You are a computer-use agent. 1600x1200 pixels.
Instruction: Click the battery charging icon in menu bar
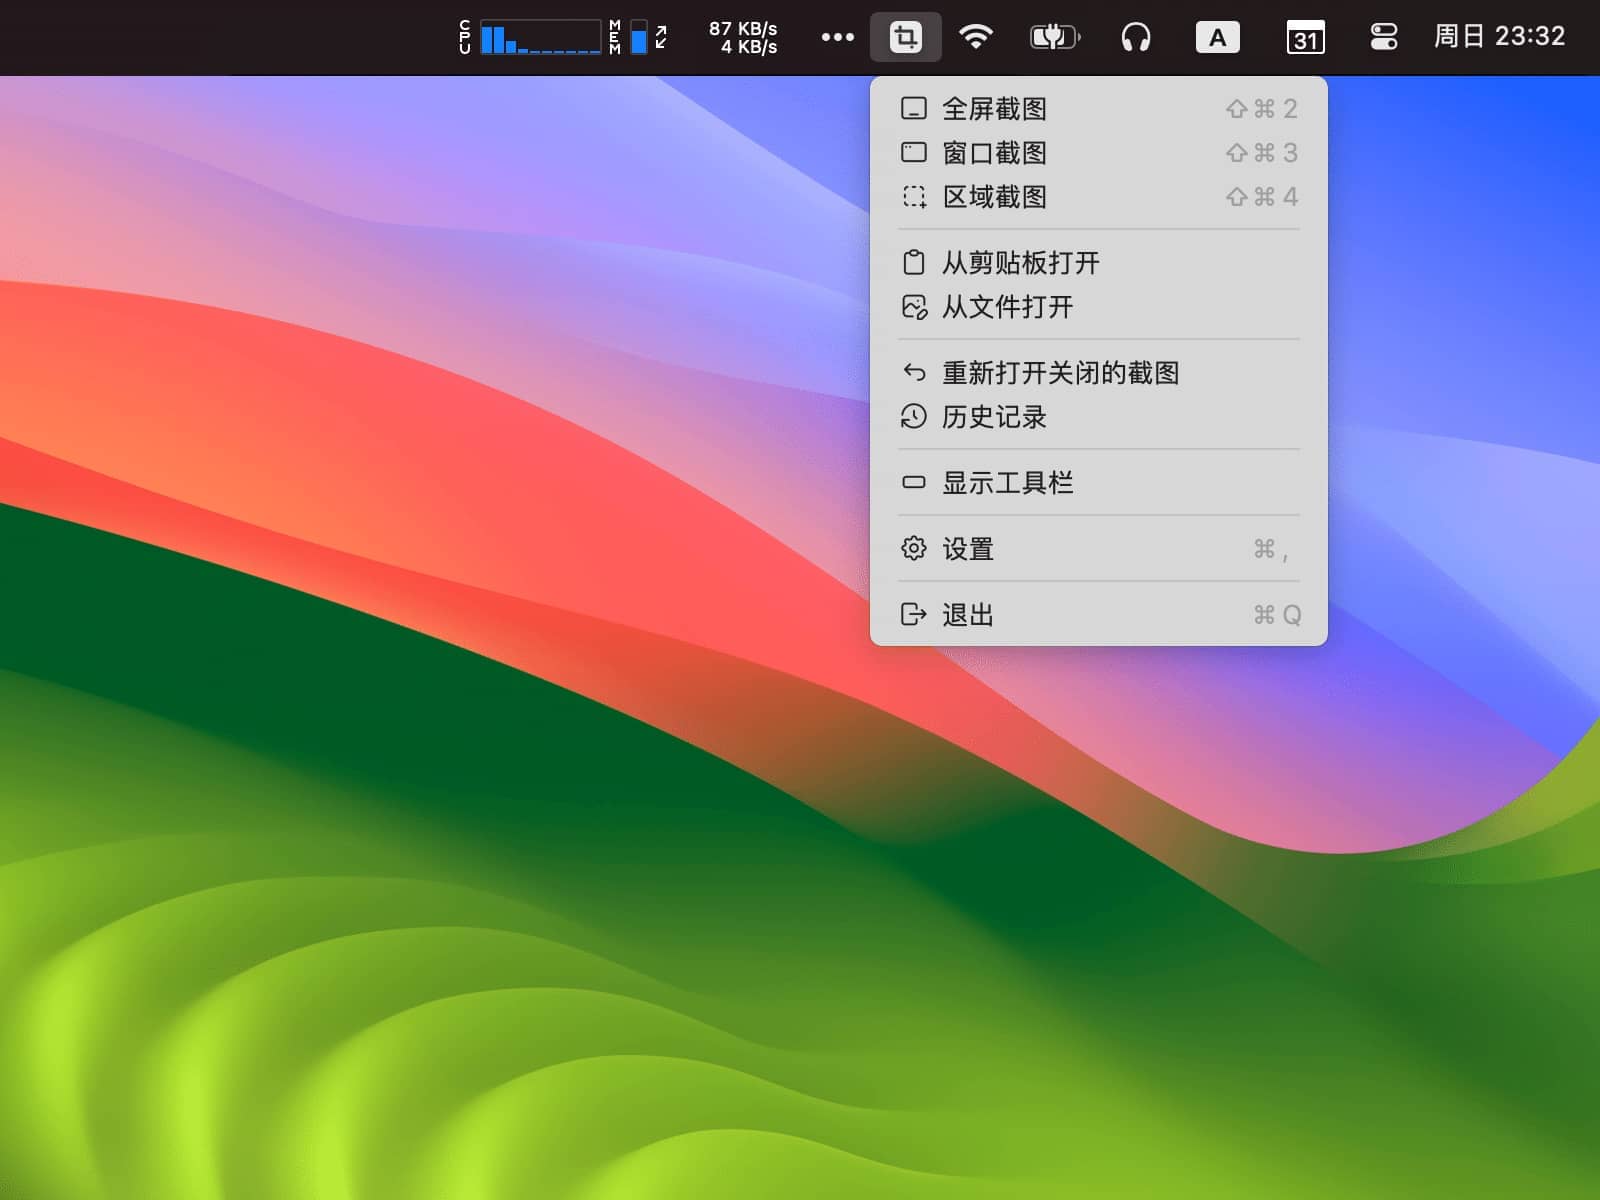(1055, 36)
